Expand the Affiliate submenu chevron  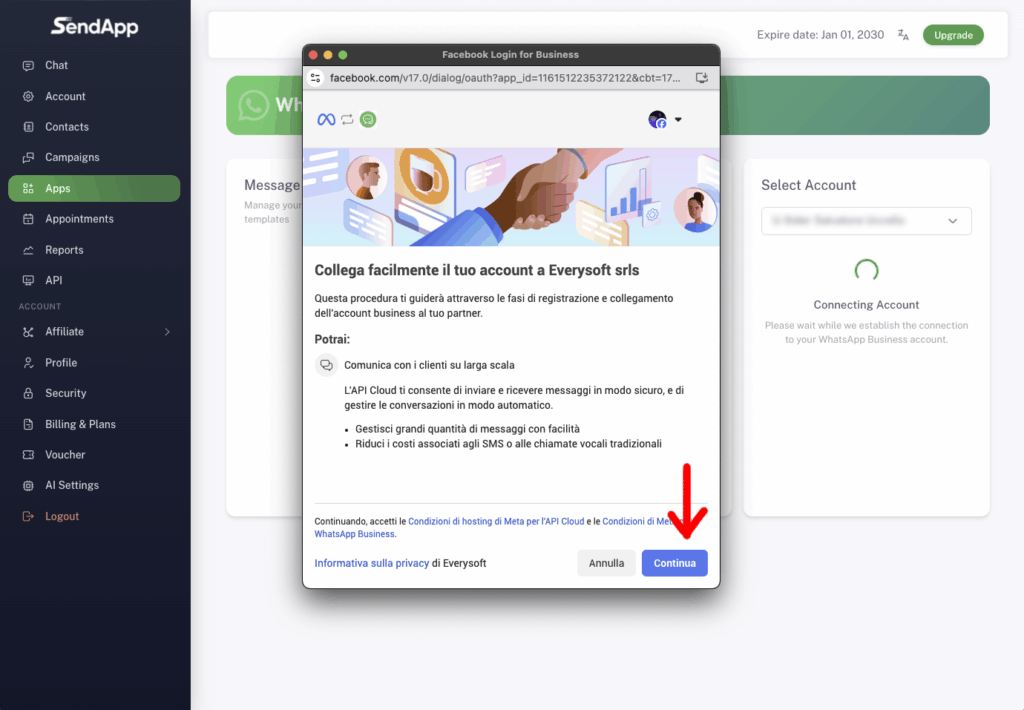point(167,332)
